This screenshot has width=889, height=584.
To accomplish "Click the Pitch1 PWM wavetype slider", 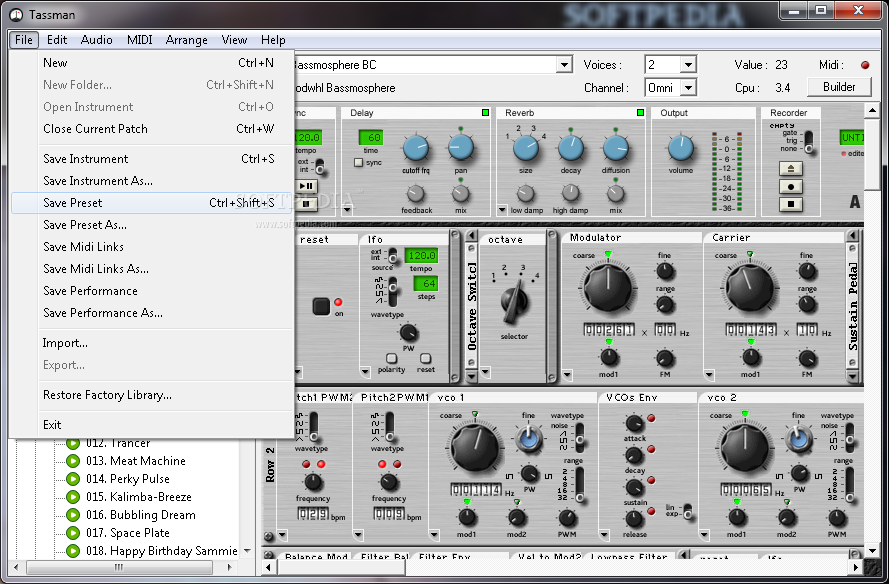I will [314, 427].
